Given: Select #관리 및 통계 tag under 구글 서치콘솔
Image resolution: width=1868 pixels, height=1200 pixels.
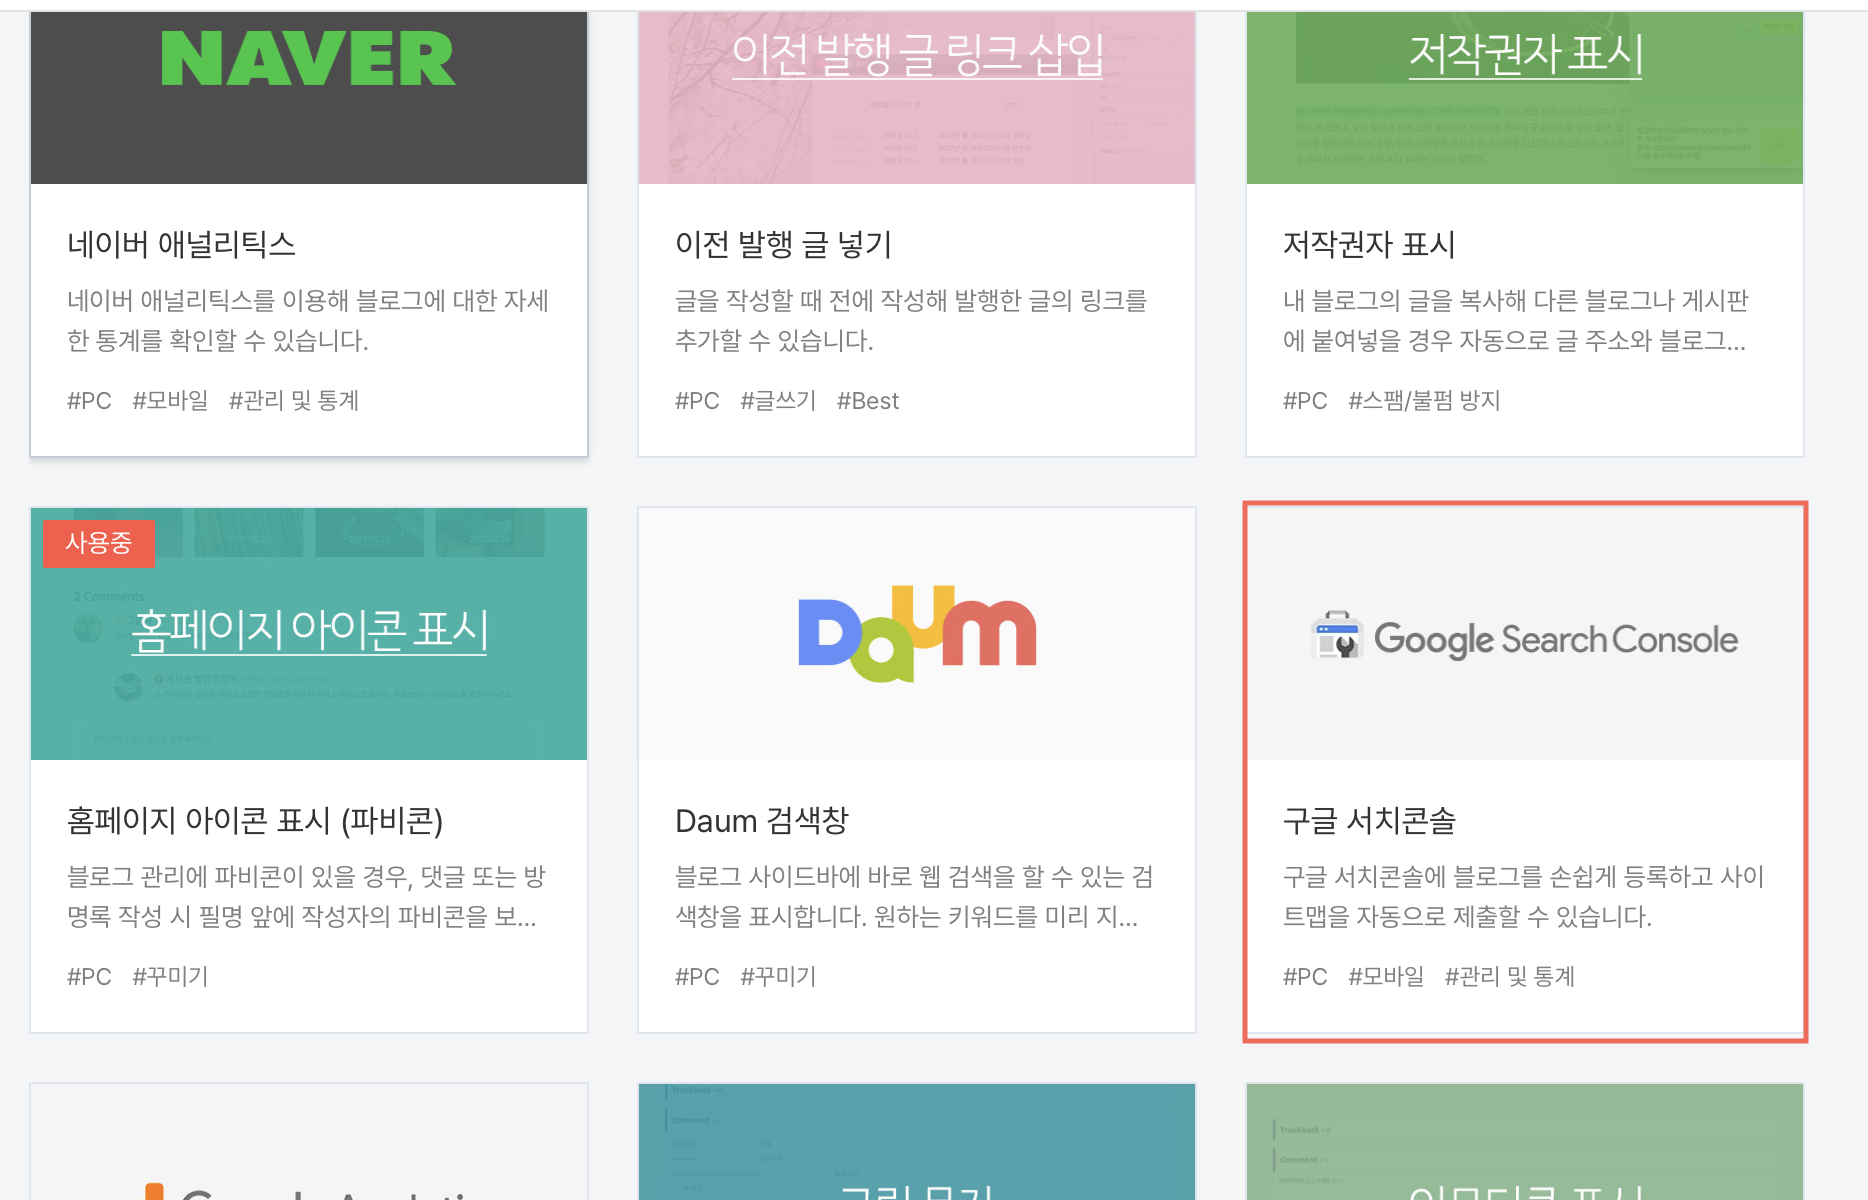Looking at the screenshot, I should [x=1510, y=977].
